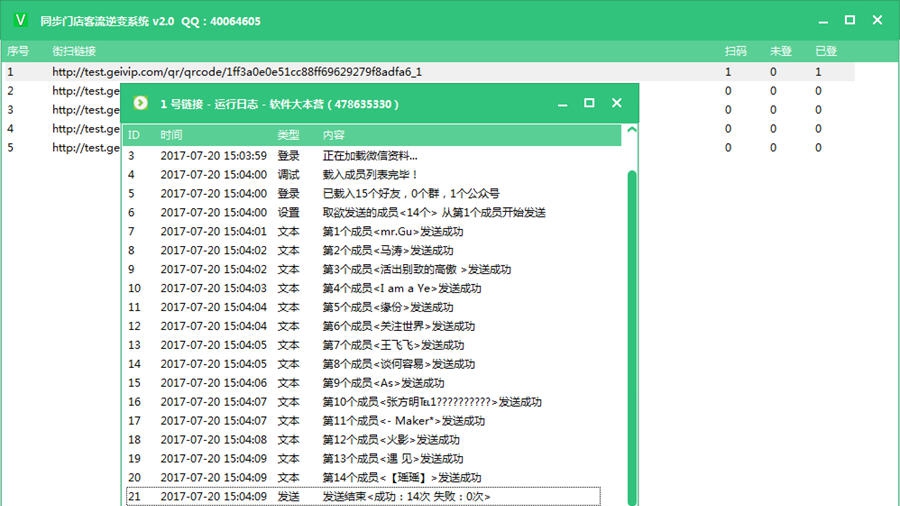Screen dimensions: 900x506
Task: Click the 序号 column header
Action: point(18,51)
